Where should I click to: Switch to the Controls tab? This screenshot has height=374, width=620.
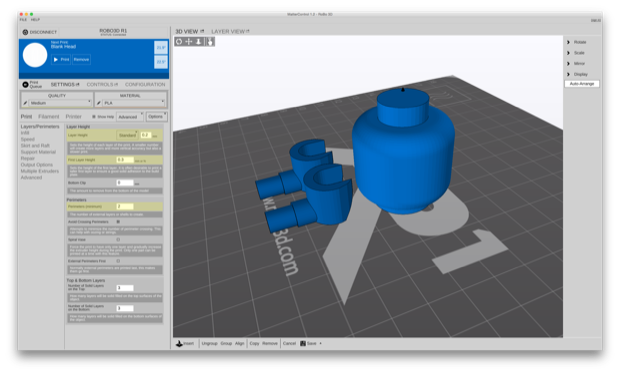[x=100, y=85]
